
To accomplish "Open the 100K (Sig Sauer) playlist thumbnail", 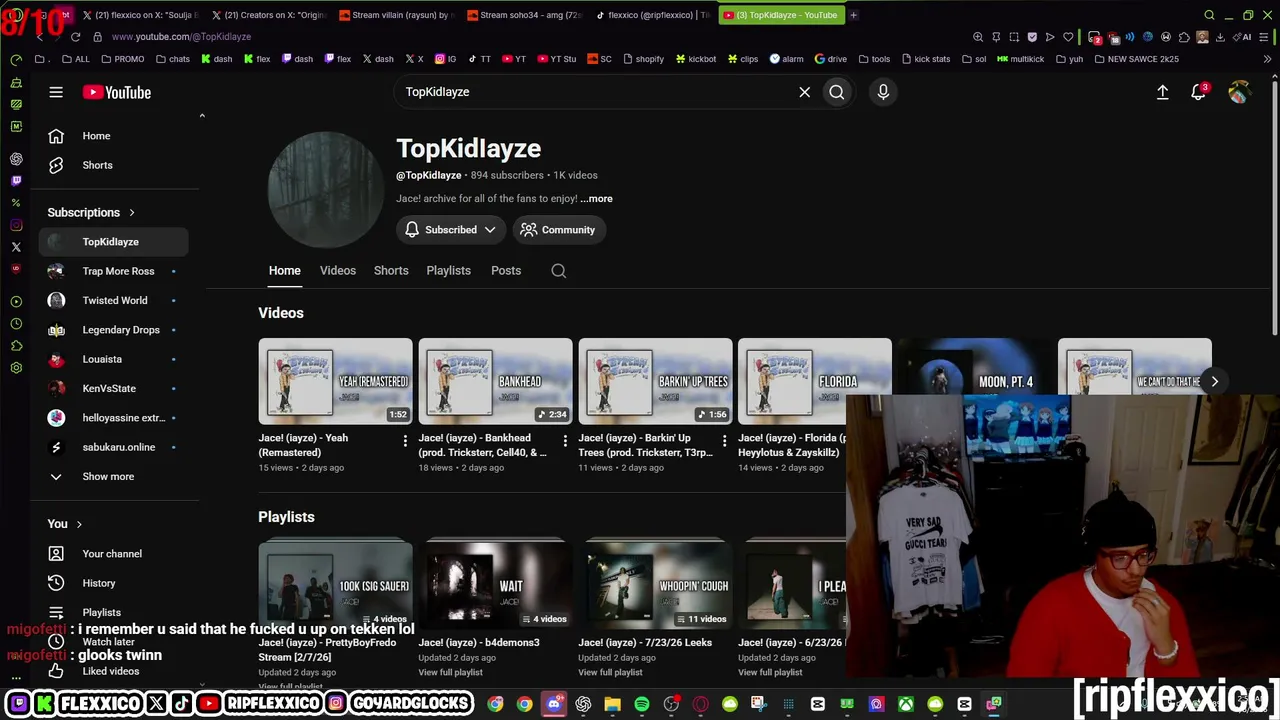I will point(335,584).
